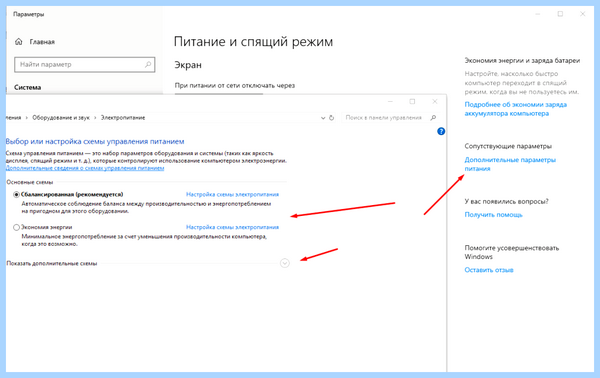Viewport: 600px width, 378px height.
Task: Refresh the Control Panel address bar
Action: tap(331, 118)
